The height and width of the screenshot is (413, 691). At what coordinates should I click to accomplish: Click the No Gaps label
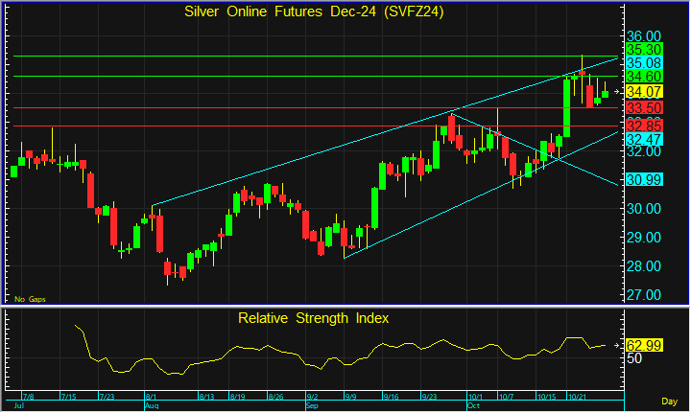[30, 299]
